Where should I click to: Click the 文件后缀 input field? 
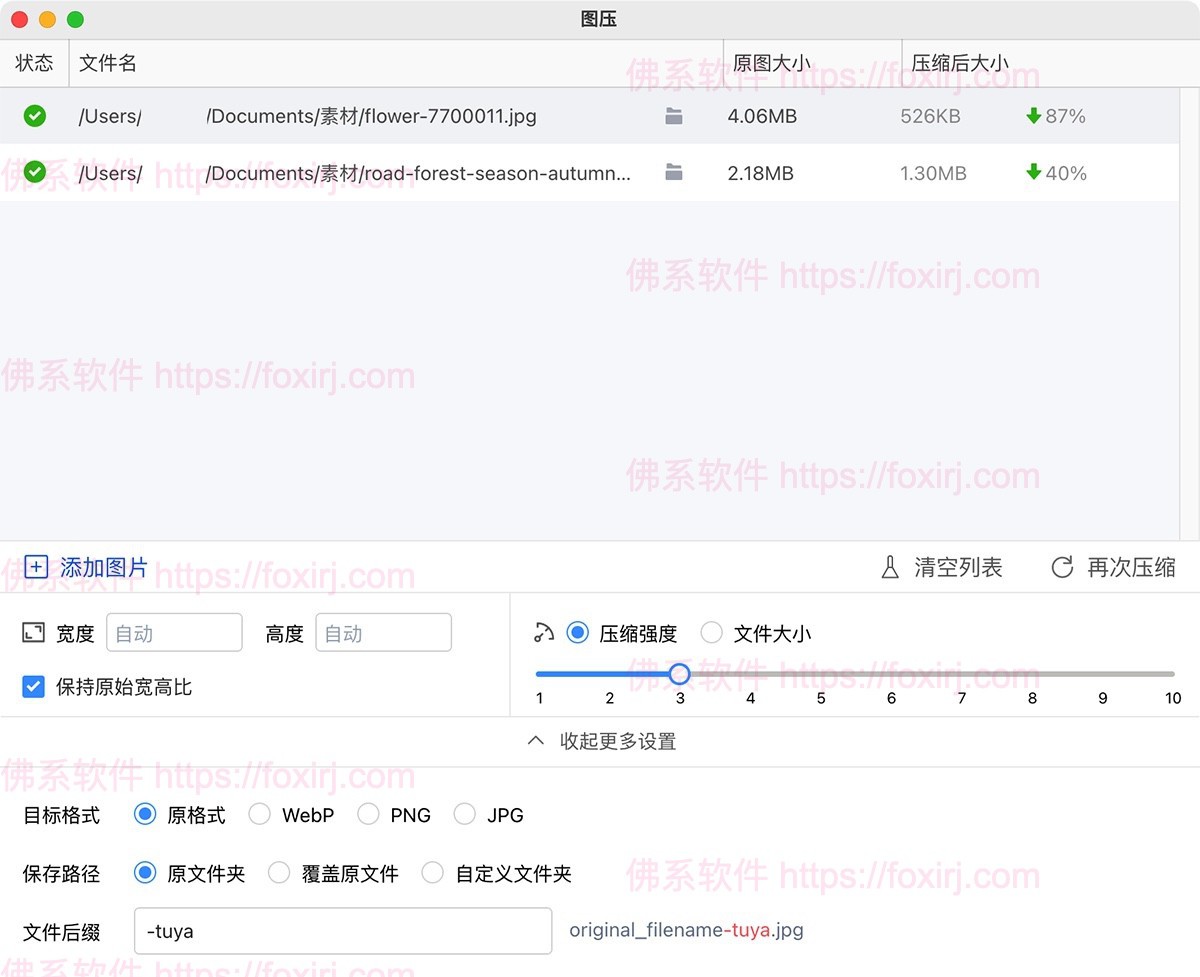click(x=342, y=931)
